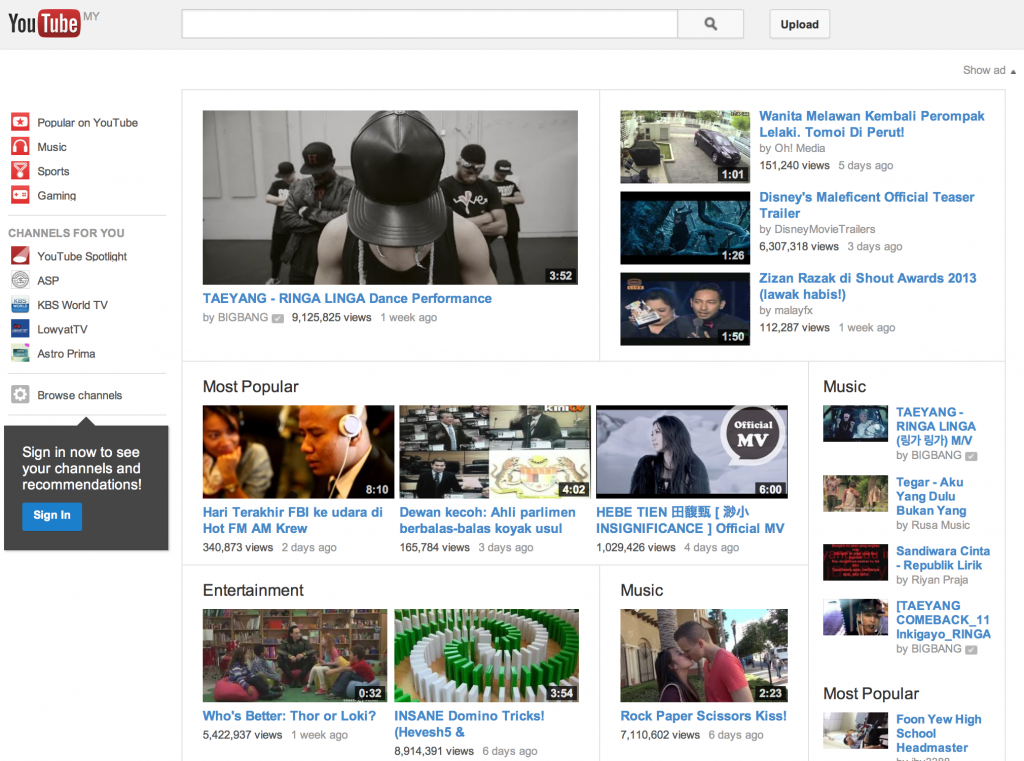
Task: Open INSANE Domino Tricks! title link
Action: pyautogui.click(x=470, y=724)
